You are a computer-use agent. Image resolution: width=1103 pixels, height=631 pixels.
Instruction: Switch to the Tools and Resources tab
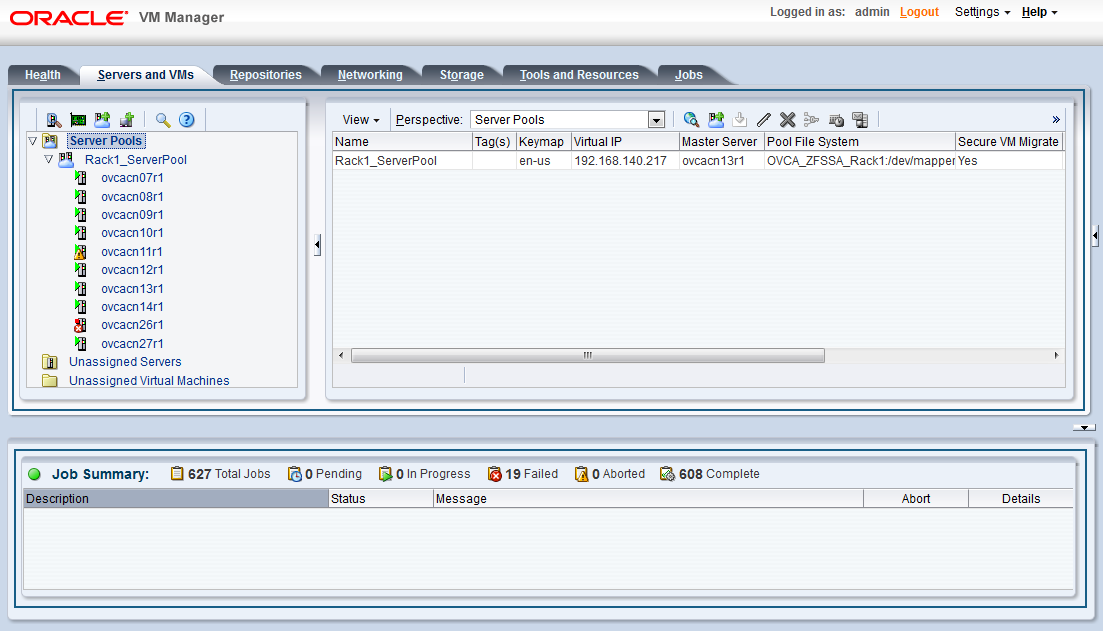(x=579, y=75)
